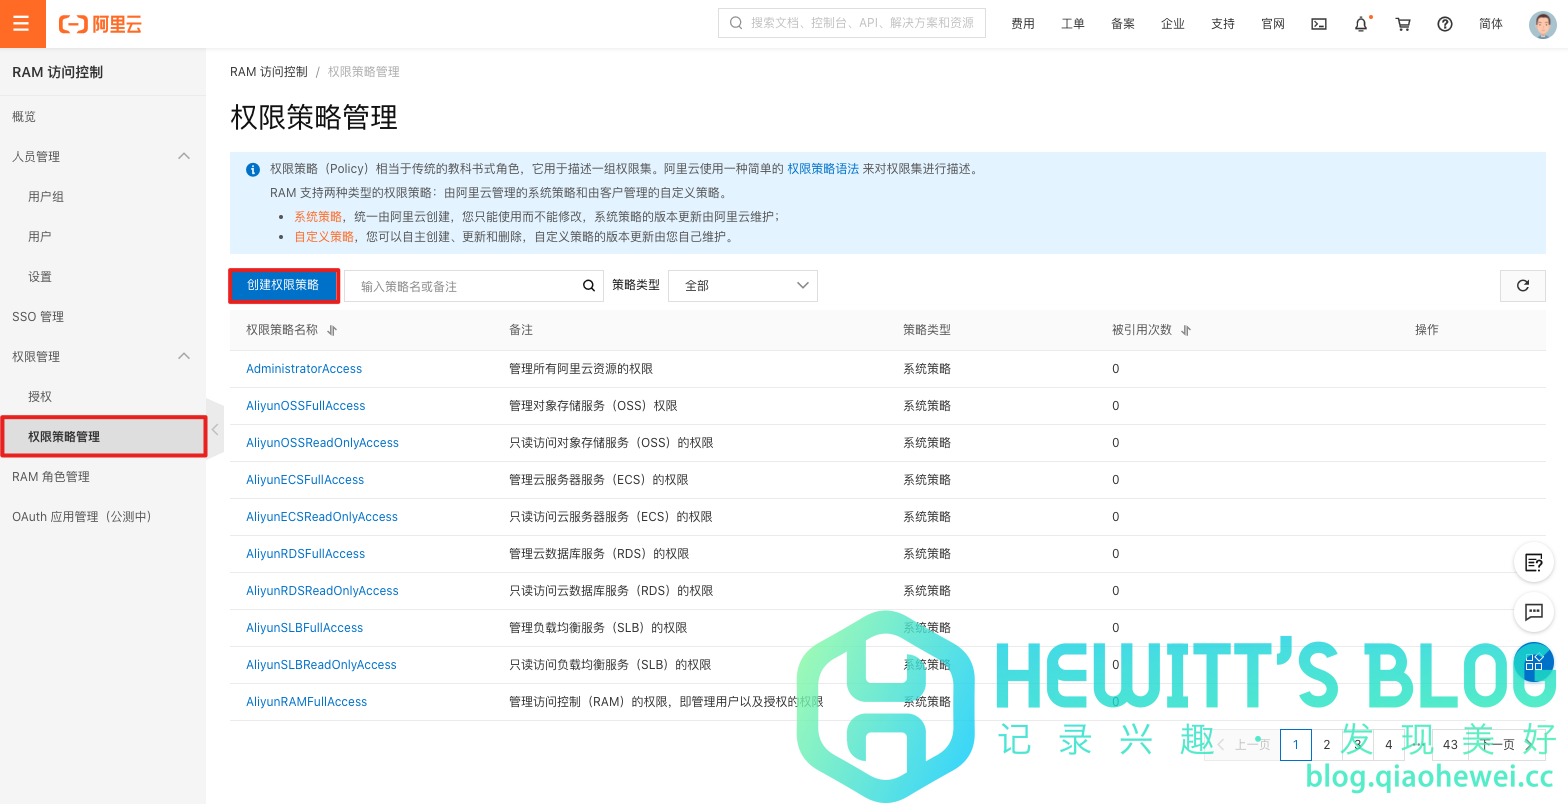Refresh the policy list

coord(1522,286)
